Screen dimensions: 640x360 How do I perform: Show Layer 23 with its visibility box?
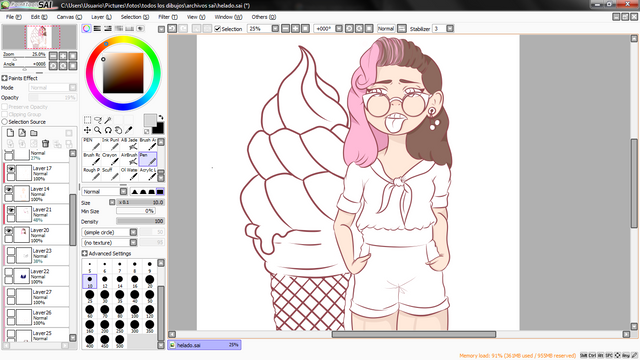click(11, 251)
